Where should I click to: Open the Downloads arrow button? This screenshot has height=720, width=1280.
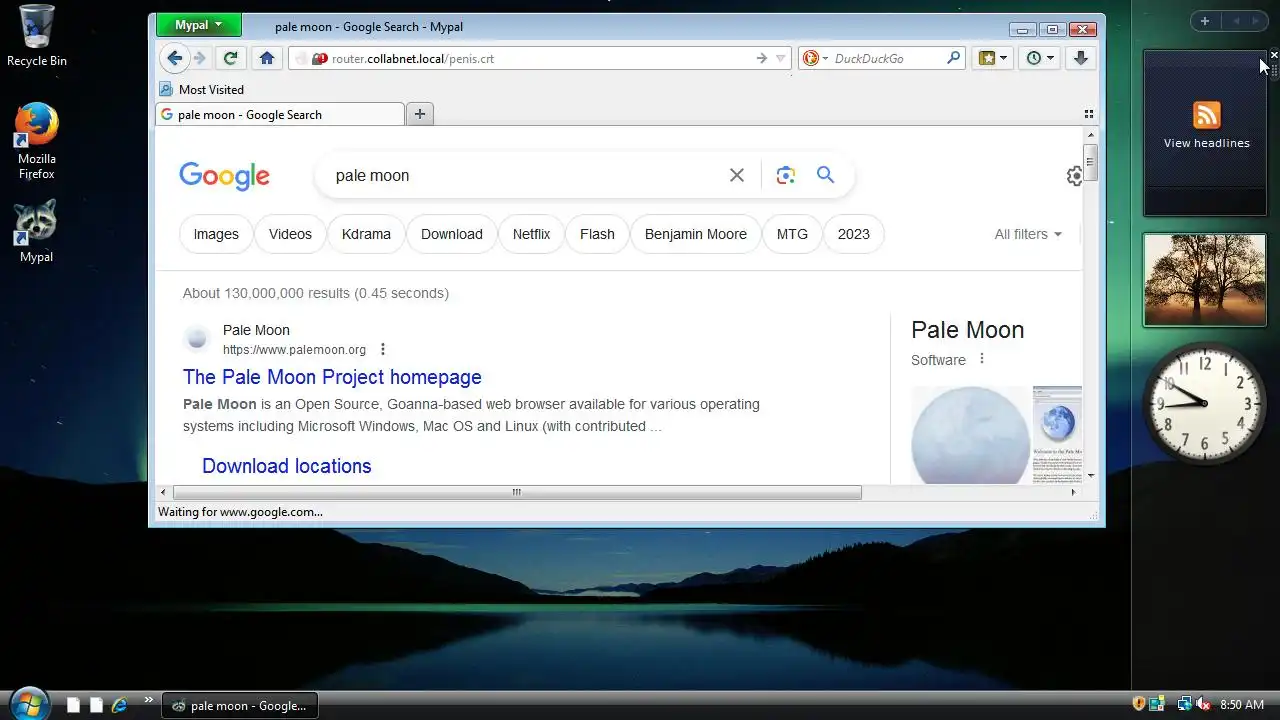coord(1080,58)
